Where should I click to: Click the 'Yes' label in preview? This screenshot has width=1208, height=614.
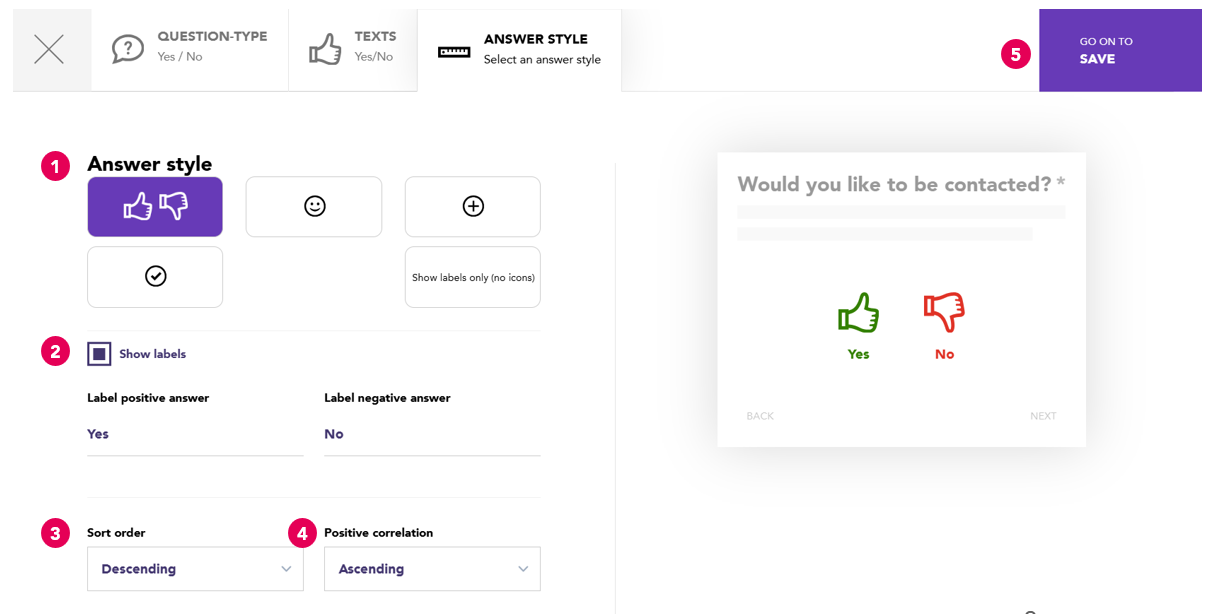858,354
